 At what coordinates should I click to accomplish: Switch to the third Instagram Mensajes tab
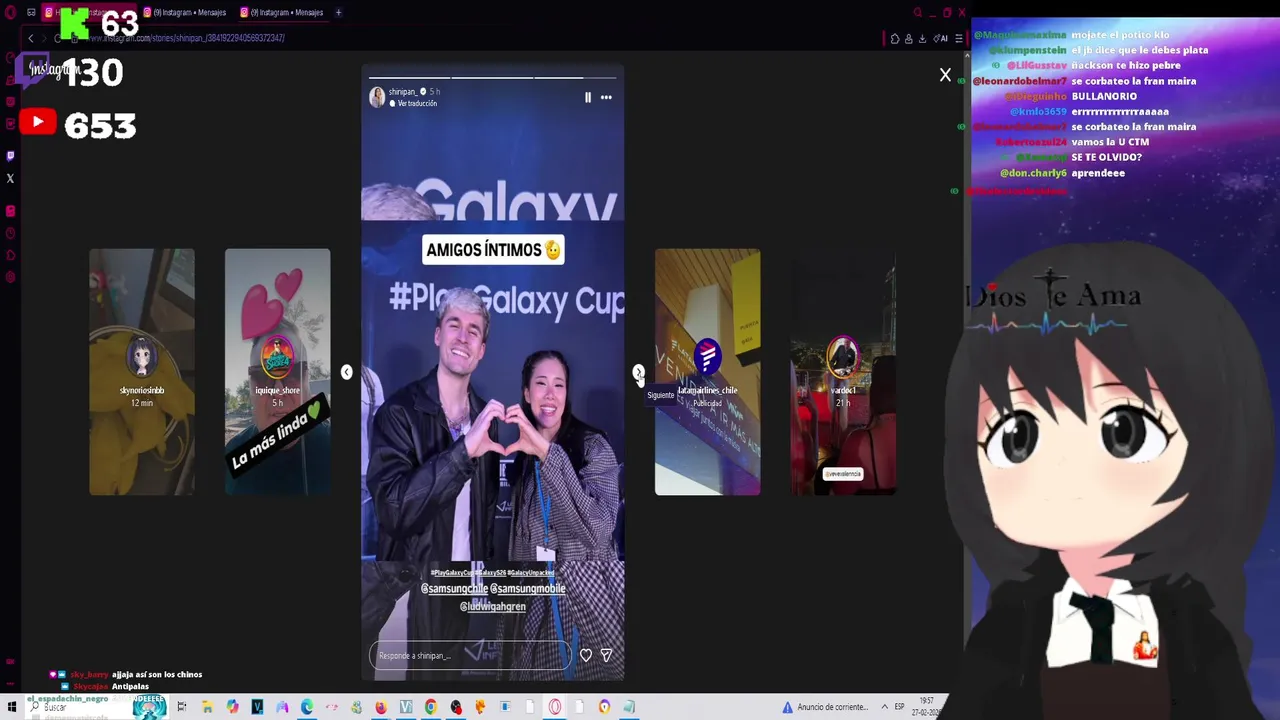(x=285, y=13)
